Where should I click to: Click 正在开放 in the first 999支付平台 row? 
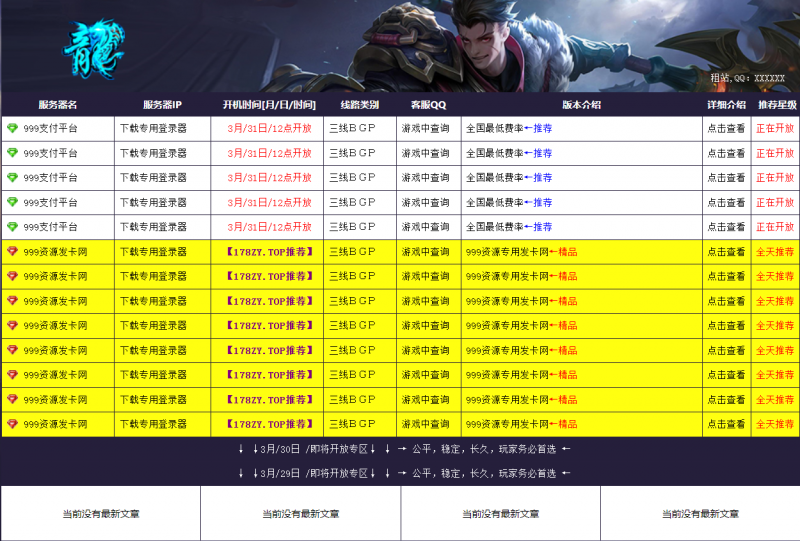pos(775,128)
